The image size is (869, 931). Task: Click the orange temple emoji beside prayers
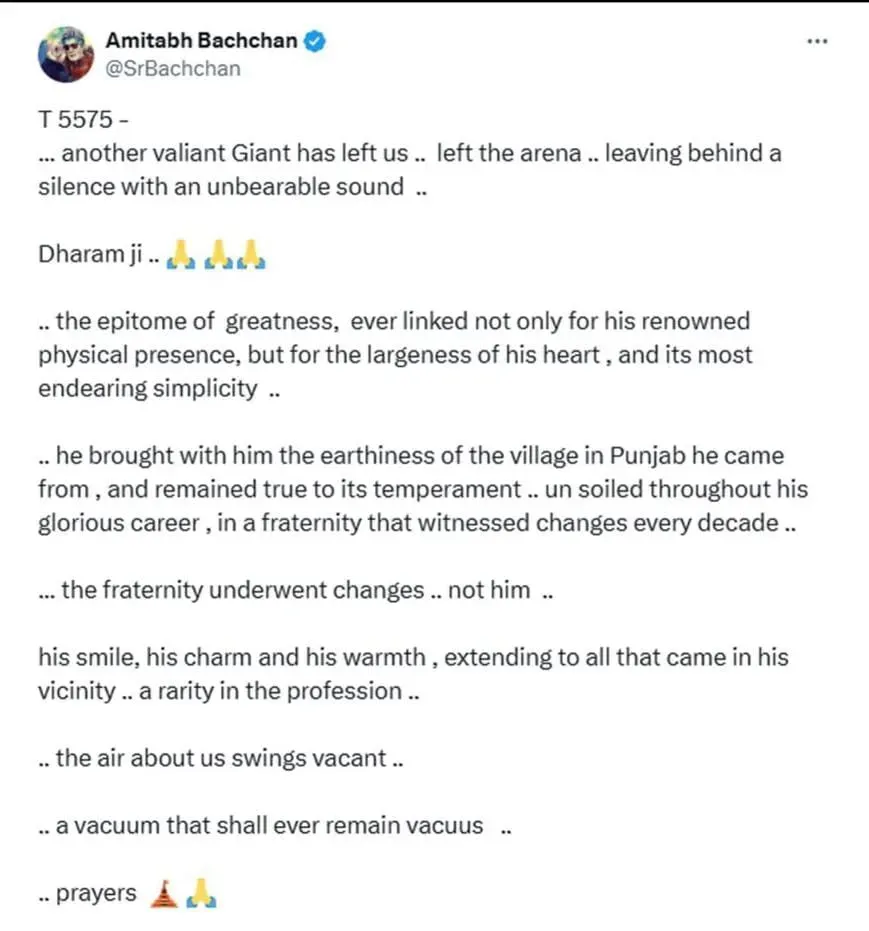point(163,893)
